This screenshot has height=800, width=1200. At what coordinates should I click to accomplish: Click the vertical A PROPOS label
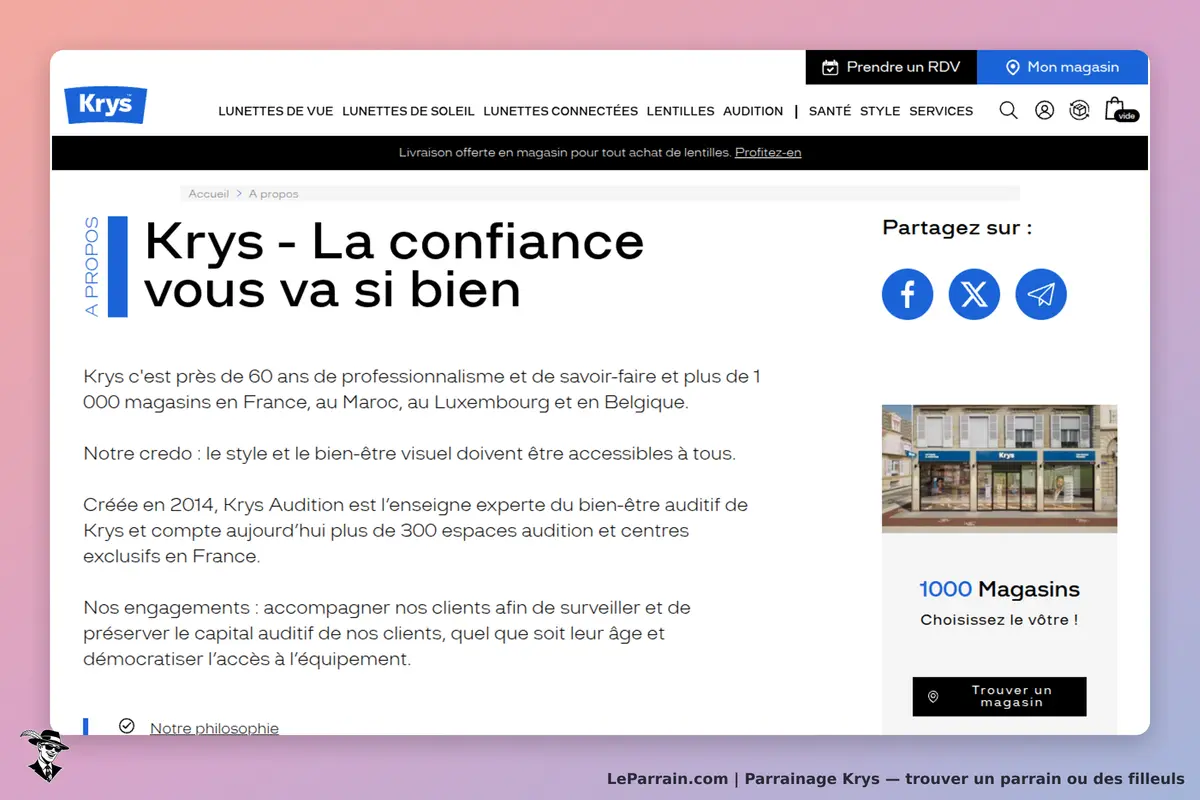tap(92, 267)
